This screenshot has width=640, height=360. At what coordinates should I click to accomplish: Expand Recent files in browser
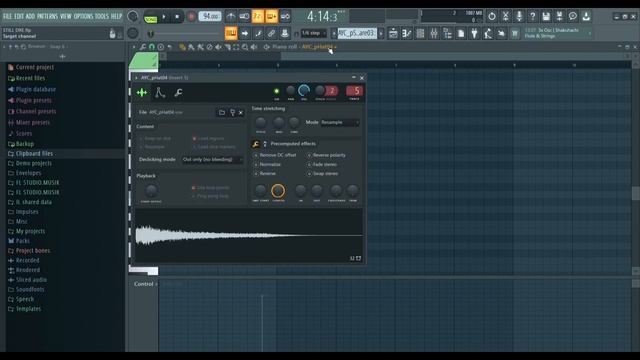click(x=31, y=78)
